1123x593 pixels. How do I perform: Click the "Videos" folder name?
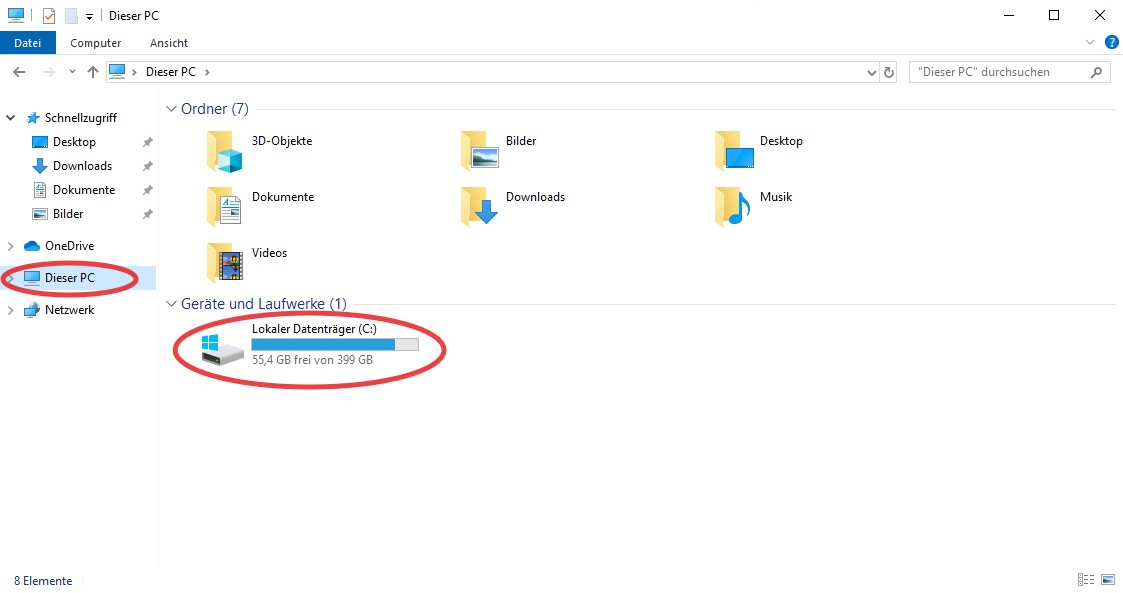[269, 253]
